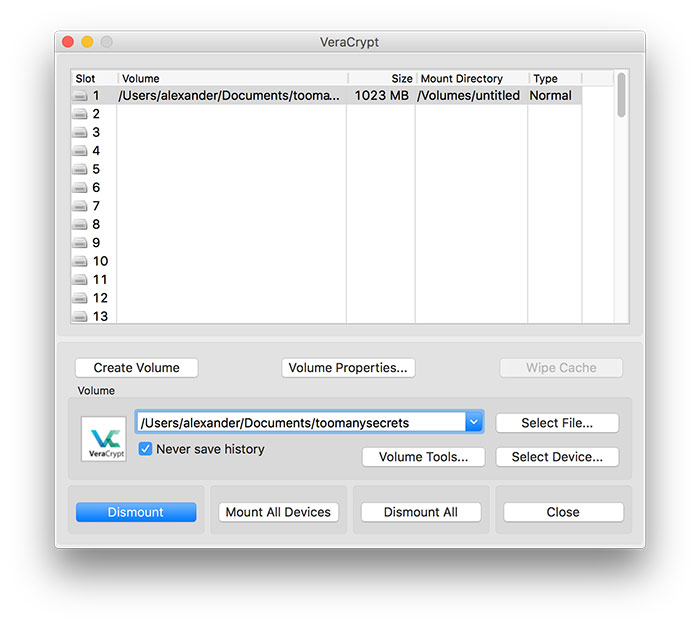Sort list by Volume column header
The image size is (700, 626).
233,79
